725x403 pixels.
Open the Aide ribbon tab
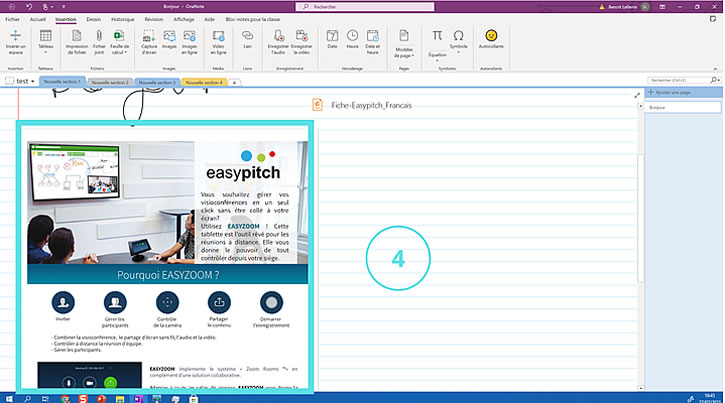(209, 19)
